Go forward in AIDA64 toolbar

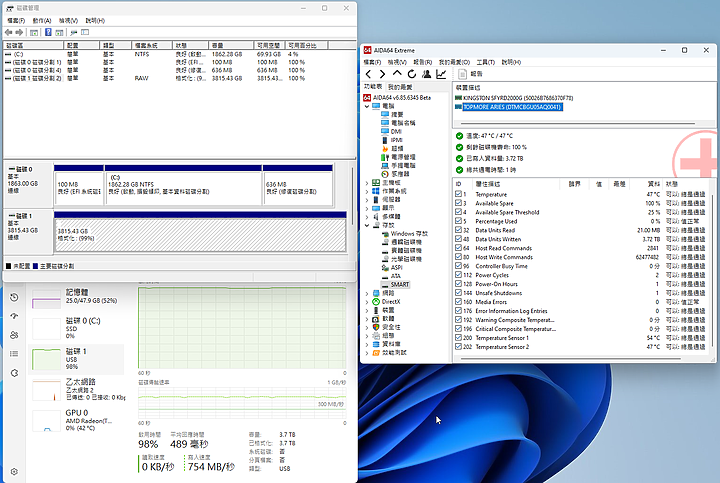click(382, 74)
